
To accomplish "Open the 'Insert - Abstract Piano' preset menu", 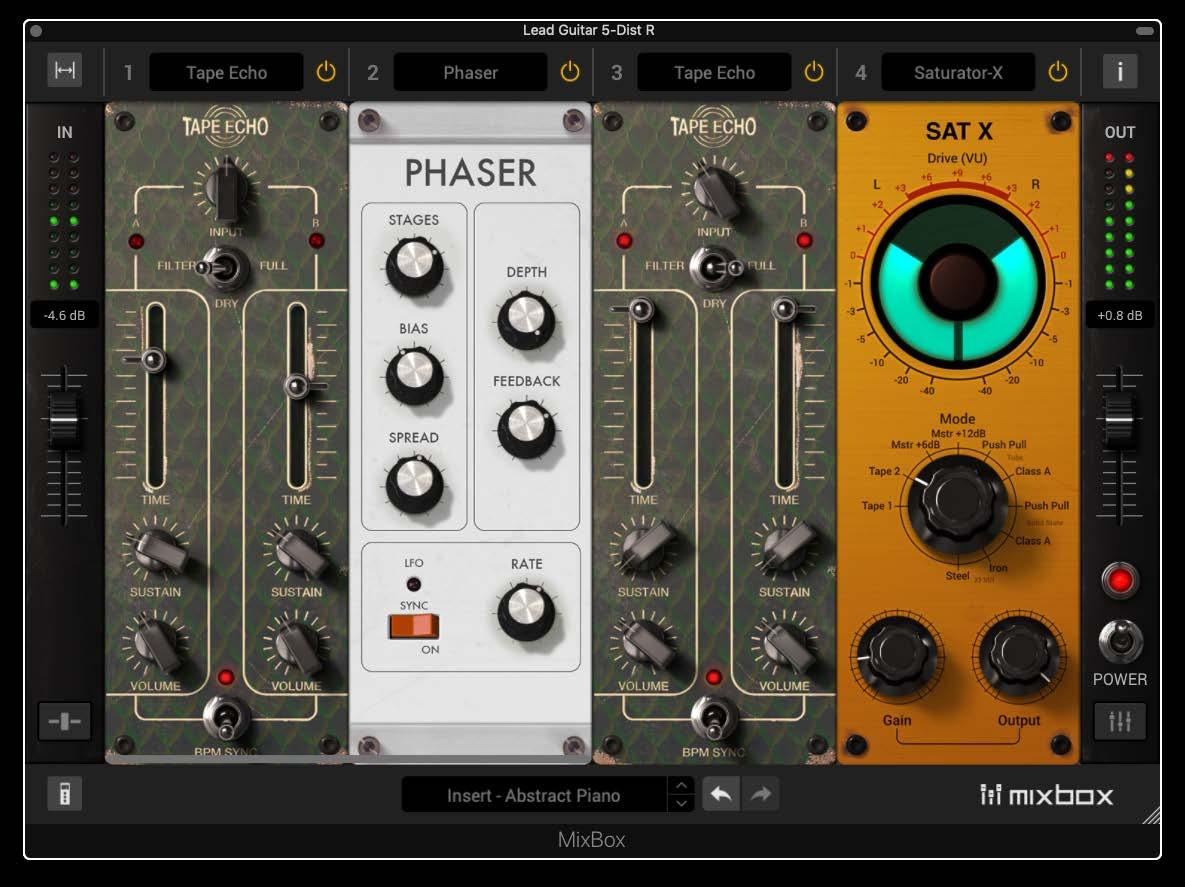I will coord(534,795).
